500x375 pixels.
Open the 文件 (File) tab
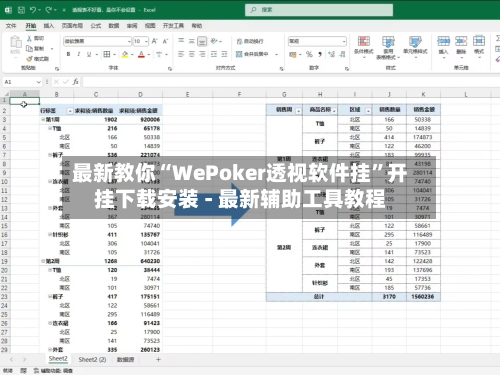11,26
